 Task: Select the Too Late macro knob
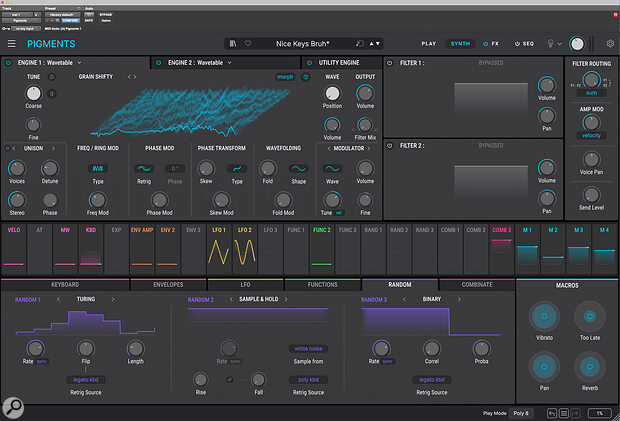tap(590, 316)
